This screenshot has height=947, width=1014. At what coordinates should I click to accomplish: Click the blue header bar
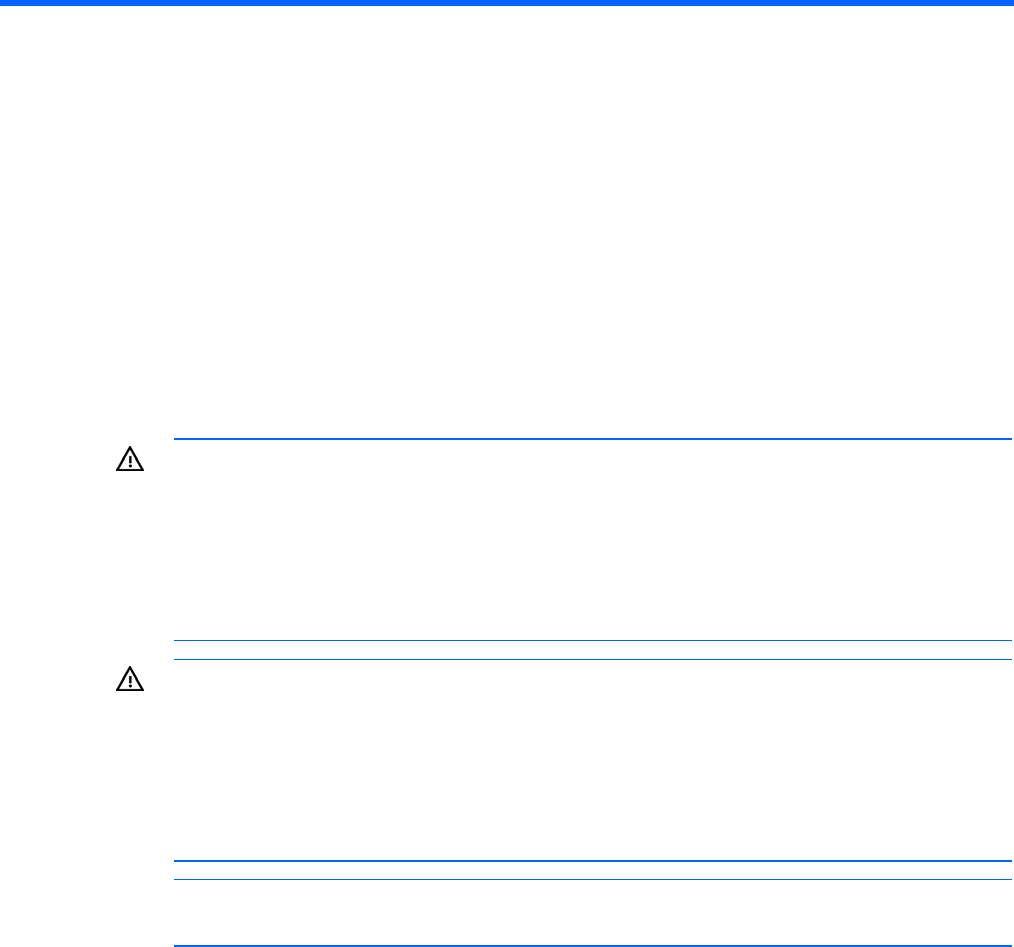point(507,3)
